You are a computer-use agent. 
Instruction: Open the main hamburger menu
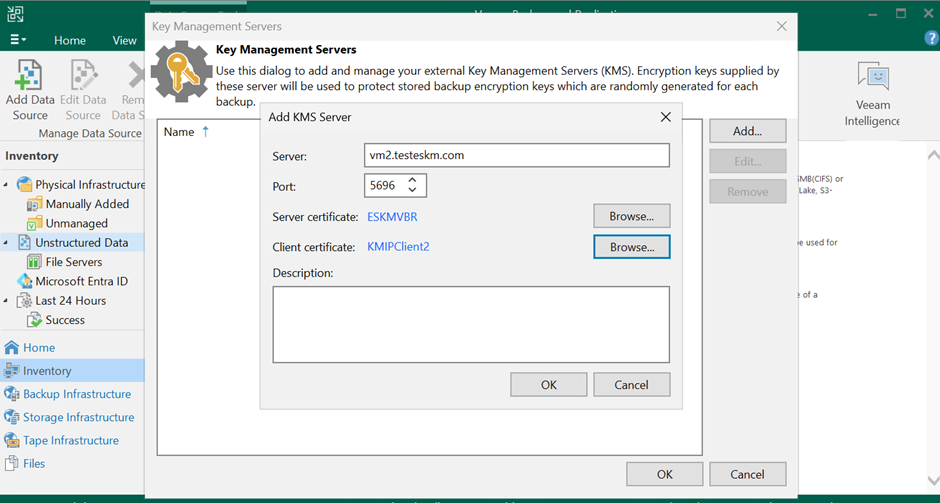pos(17,40)
